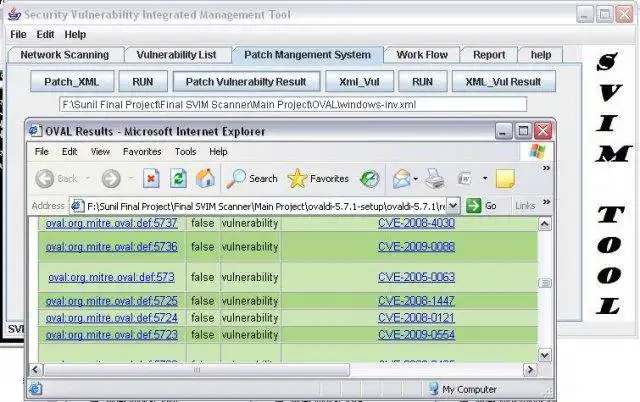
Task: Click the IE icon in OVAL Results title bar
Action: [x=35, y=131]
